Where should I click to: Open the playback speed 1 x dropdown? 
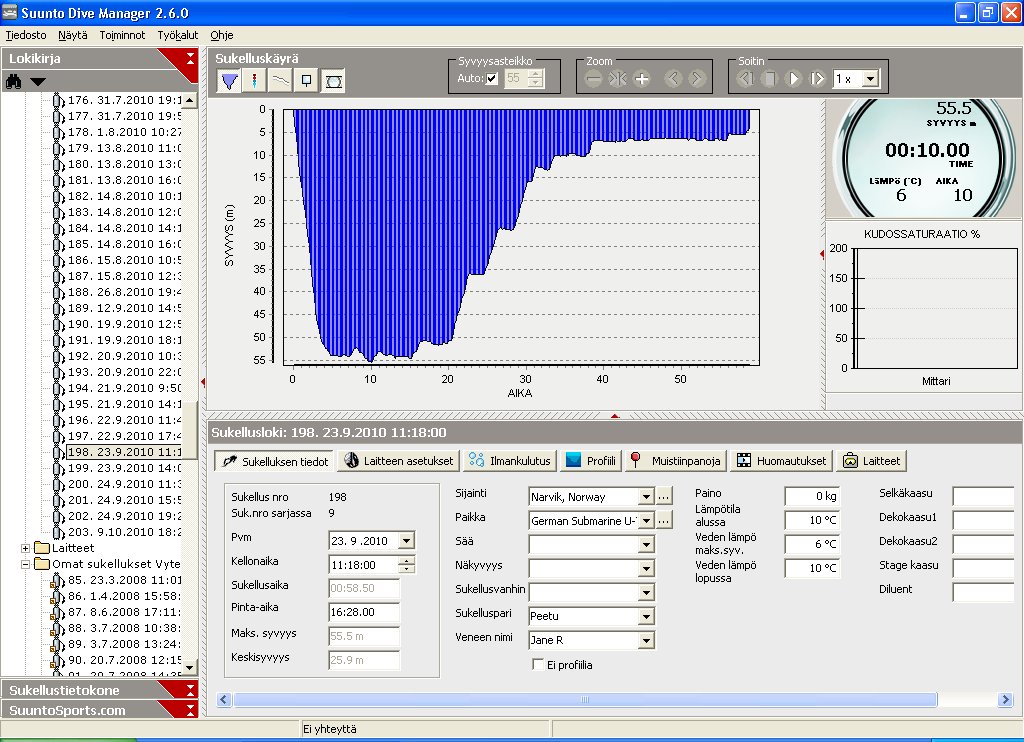point(870,79)
